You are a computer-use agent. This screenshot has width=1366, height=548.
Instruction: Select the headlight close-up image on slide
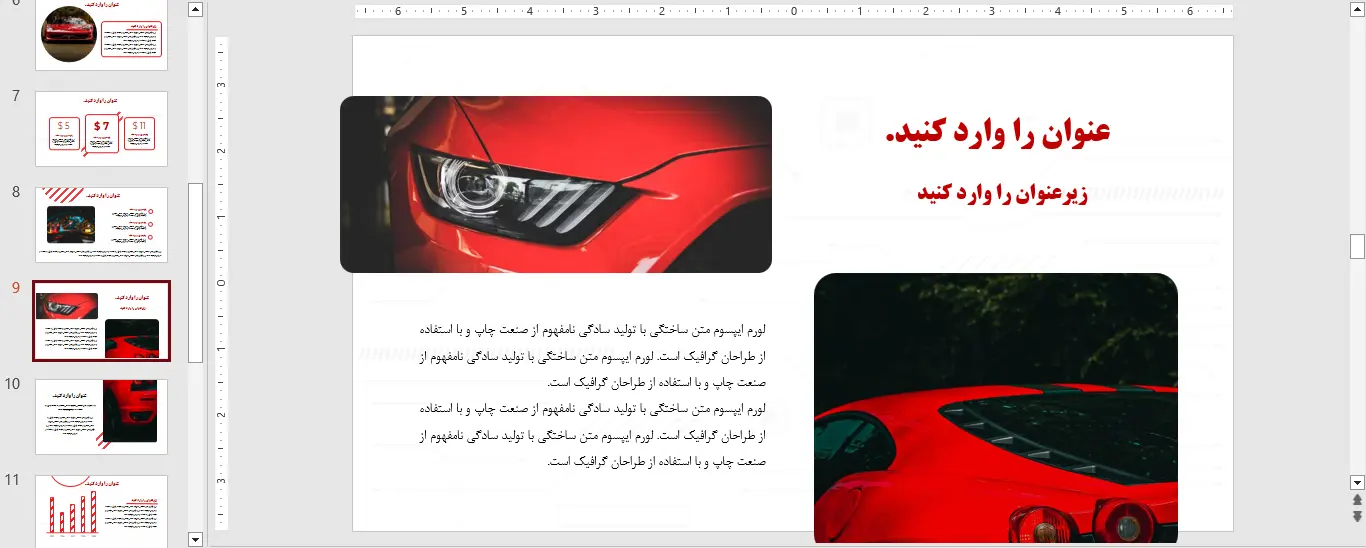555,184
